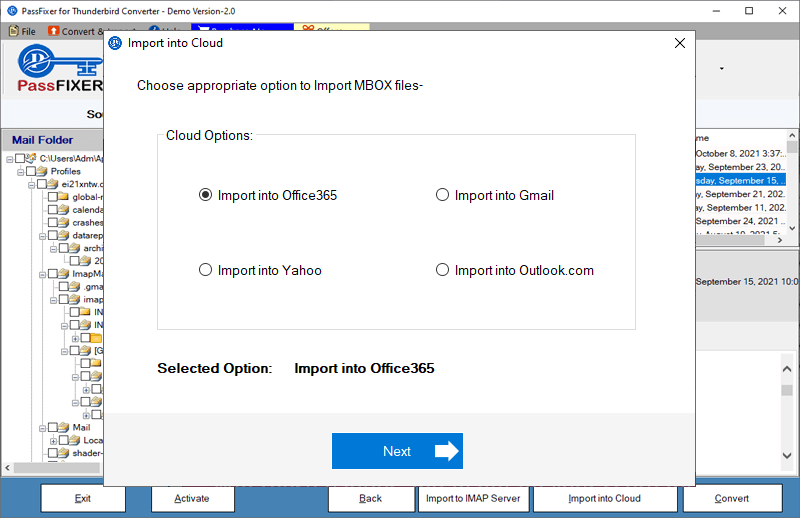The image size is (800, 518).
Task: Click the Exit button
Action: click(83, 499)
